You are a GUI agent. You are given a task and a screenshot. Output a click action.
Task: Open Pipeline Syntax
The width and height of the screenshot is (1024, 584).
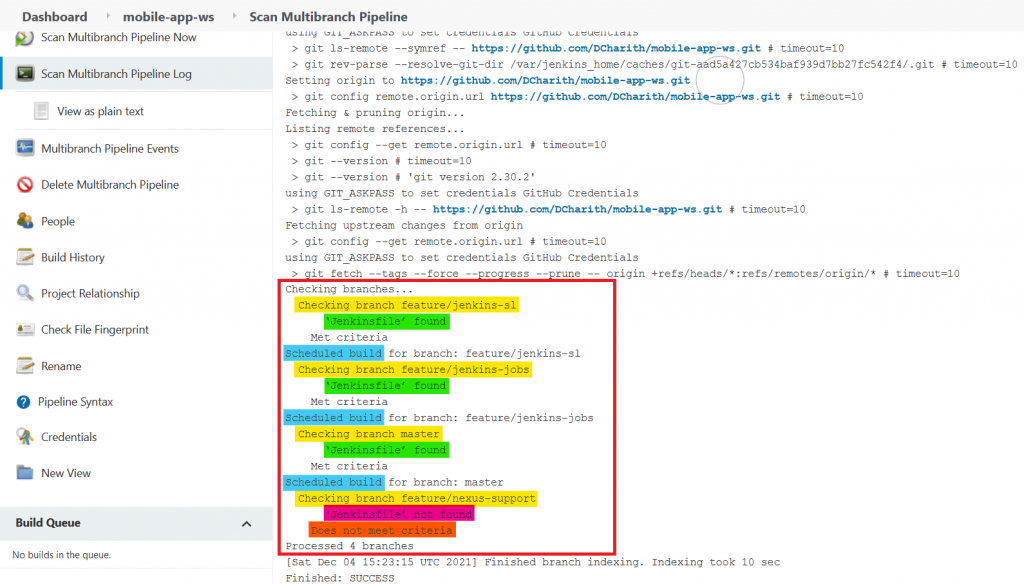(75, 402)
